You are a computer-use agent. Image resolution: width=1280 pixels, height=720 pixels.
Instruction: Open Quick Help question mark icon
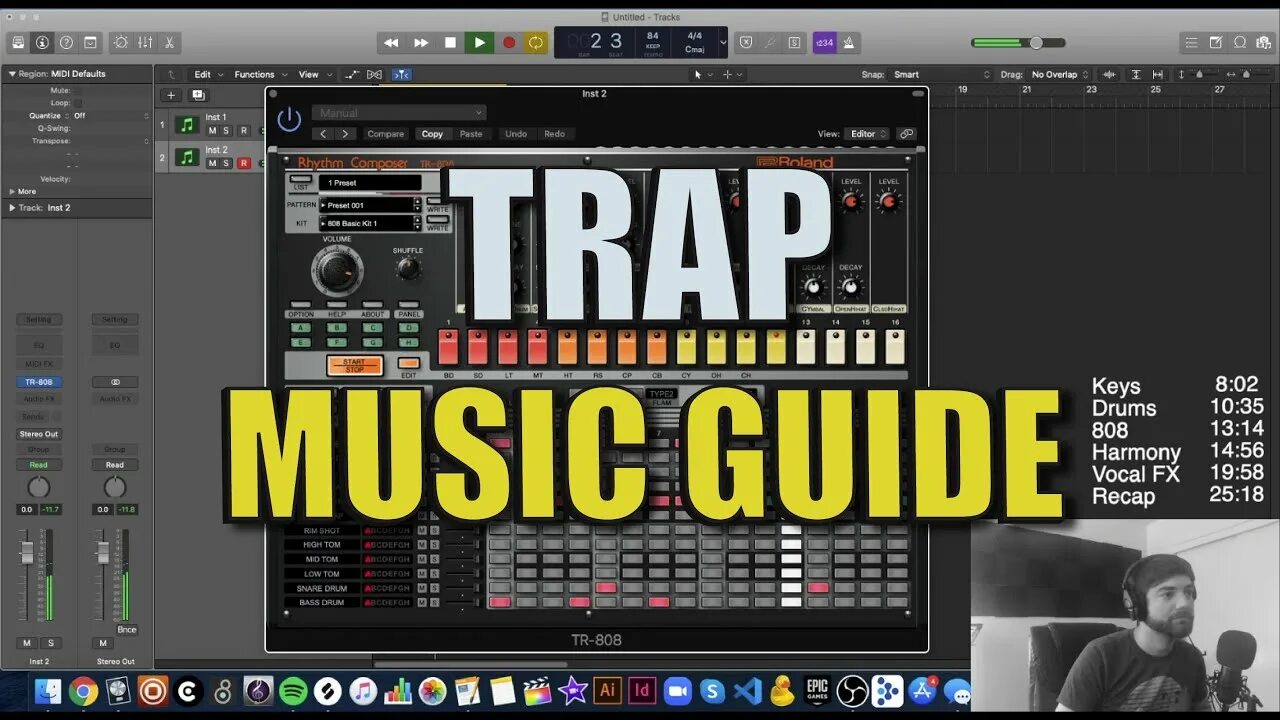66,42
